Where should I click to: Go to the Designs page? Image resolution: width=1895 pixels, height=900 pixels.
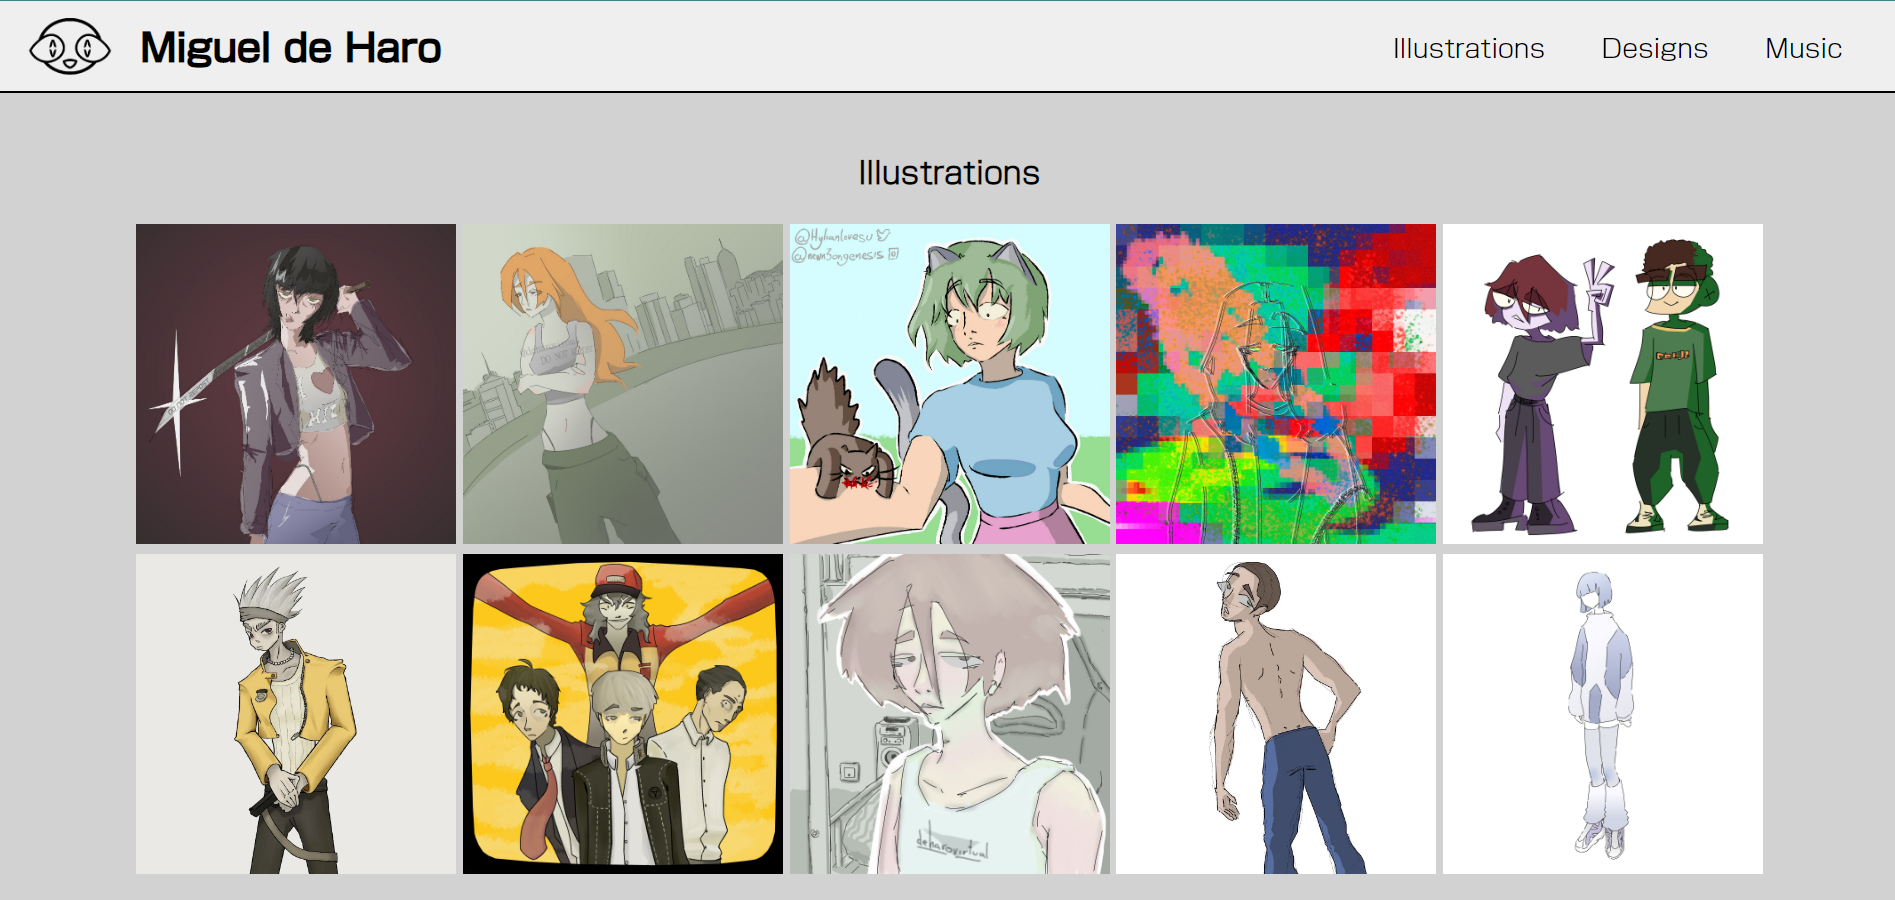click(x=1654, y=48)
